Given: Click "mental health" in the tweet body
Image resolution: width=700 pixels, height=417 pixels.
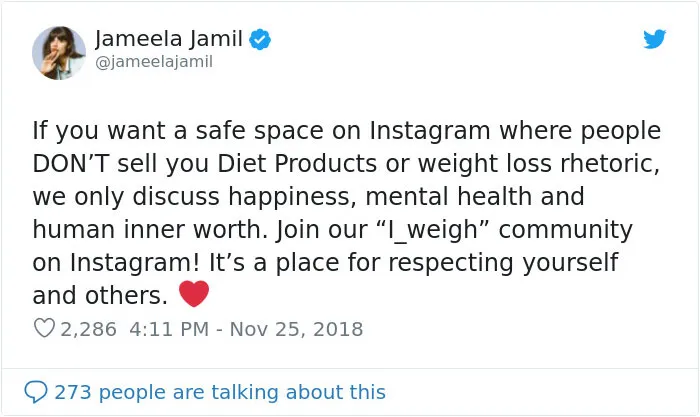Looking at the screenshot, I should 448,196.
